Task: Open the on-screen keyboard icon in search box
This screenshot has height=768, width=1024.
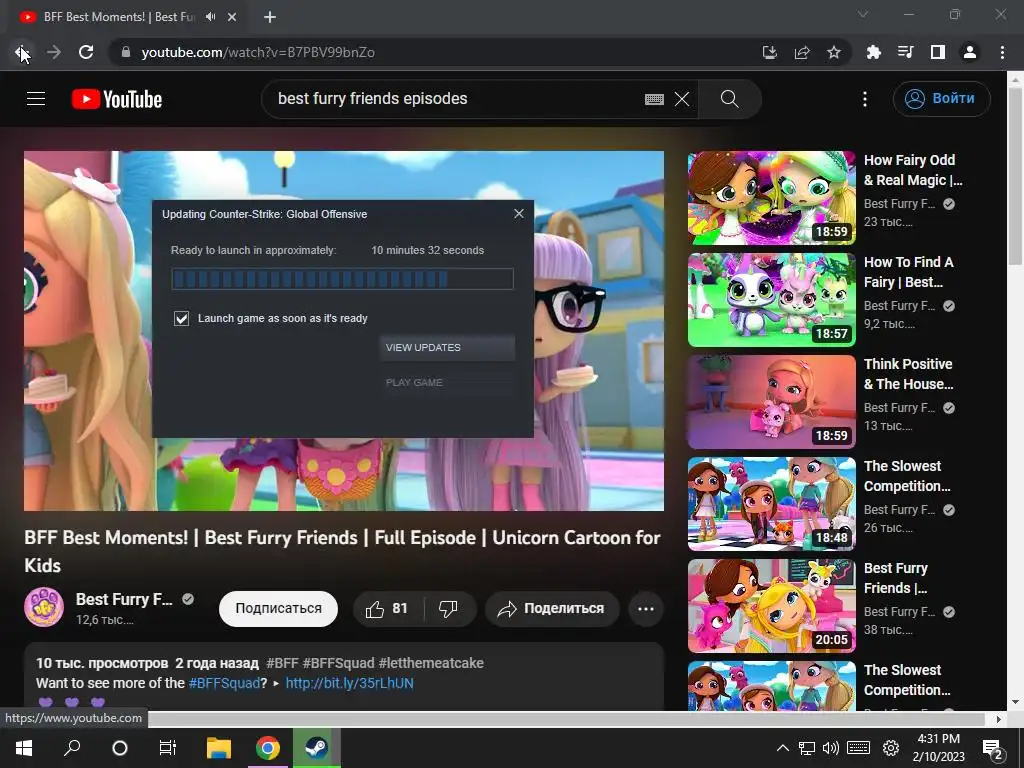Action: (654, 99)
